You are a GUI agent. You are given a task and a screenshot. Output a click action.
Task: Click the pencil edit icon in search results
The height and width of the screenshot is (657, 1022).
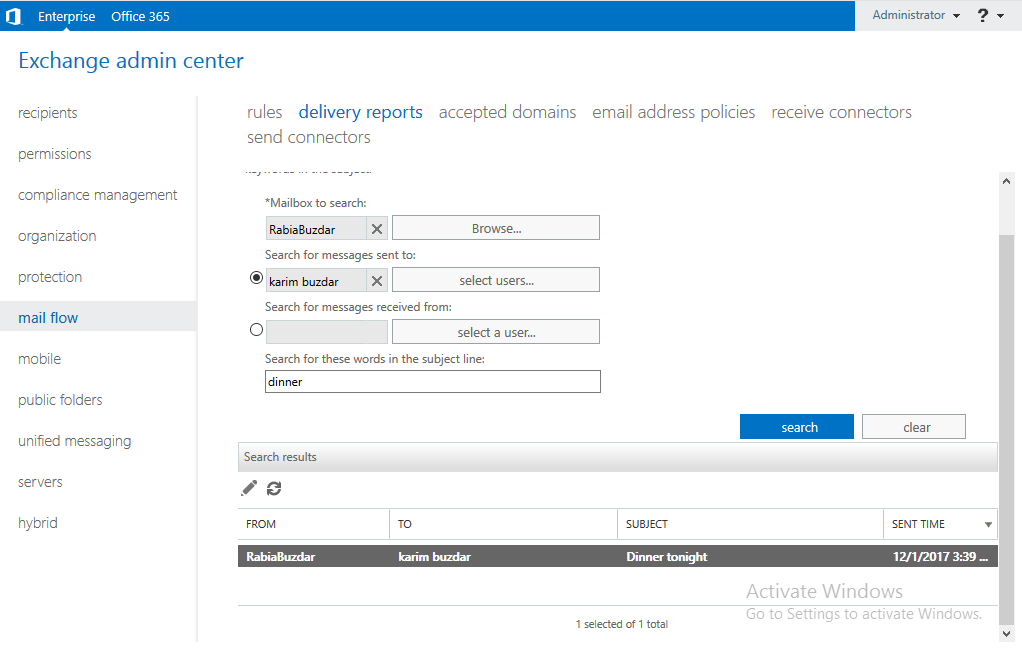(x=249, y=488)
